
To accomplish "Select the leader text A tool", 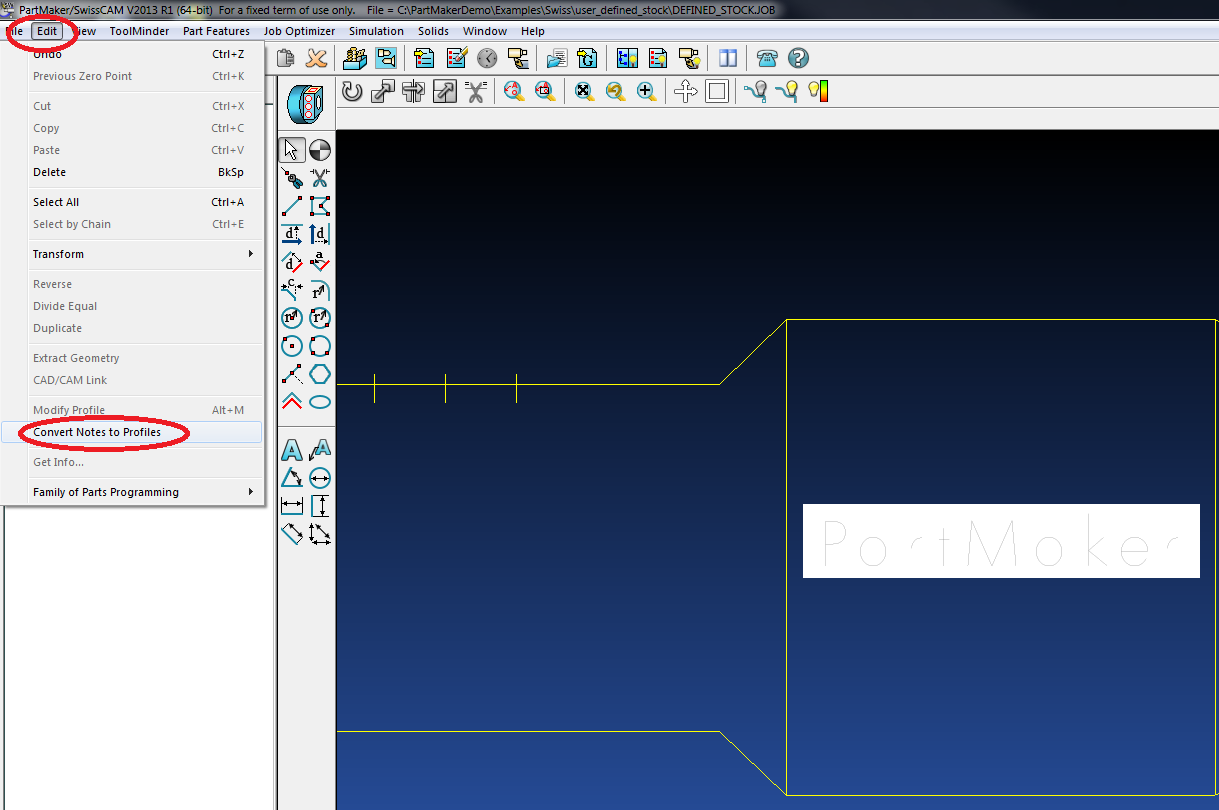I will tap(320, 450).
